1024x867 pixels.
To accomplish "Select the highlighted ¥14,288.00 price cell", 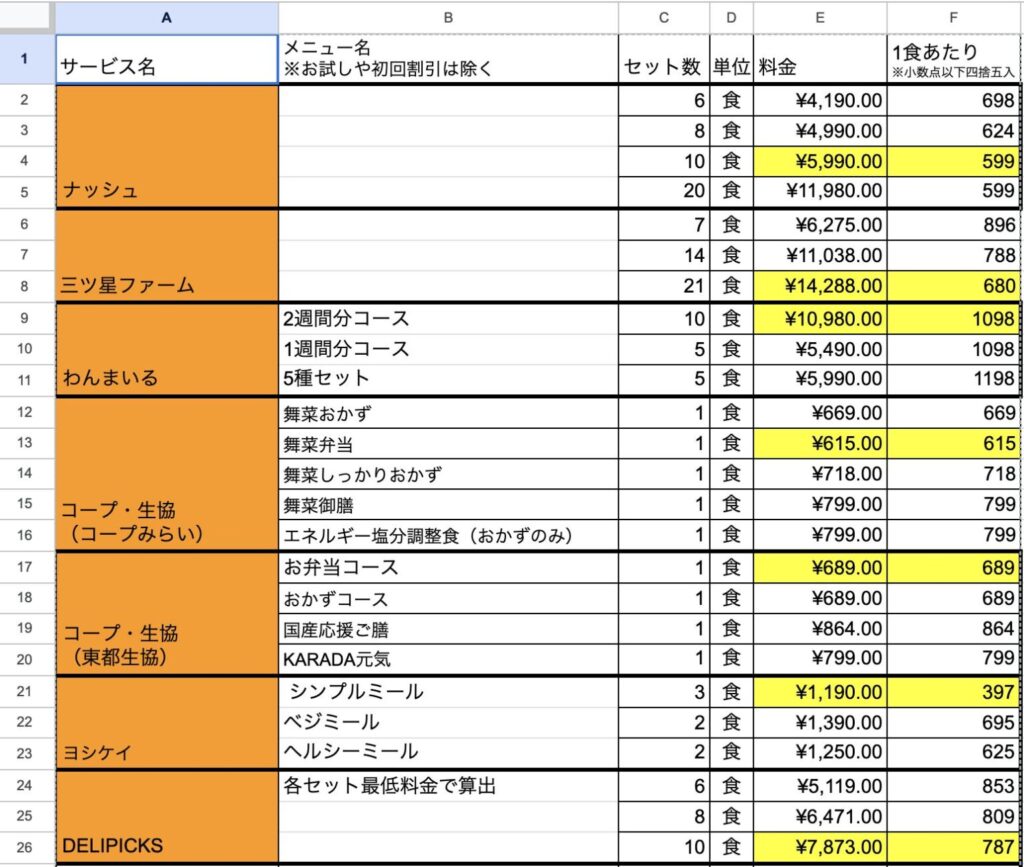I will pos(819,284).
